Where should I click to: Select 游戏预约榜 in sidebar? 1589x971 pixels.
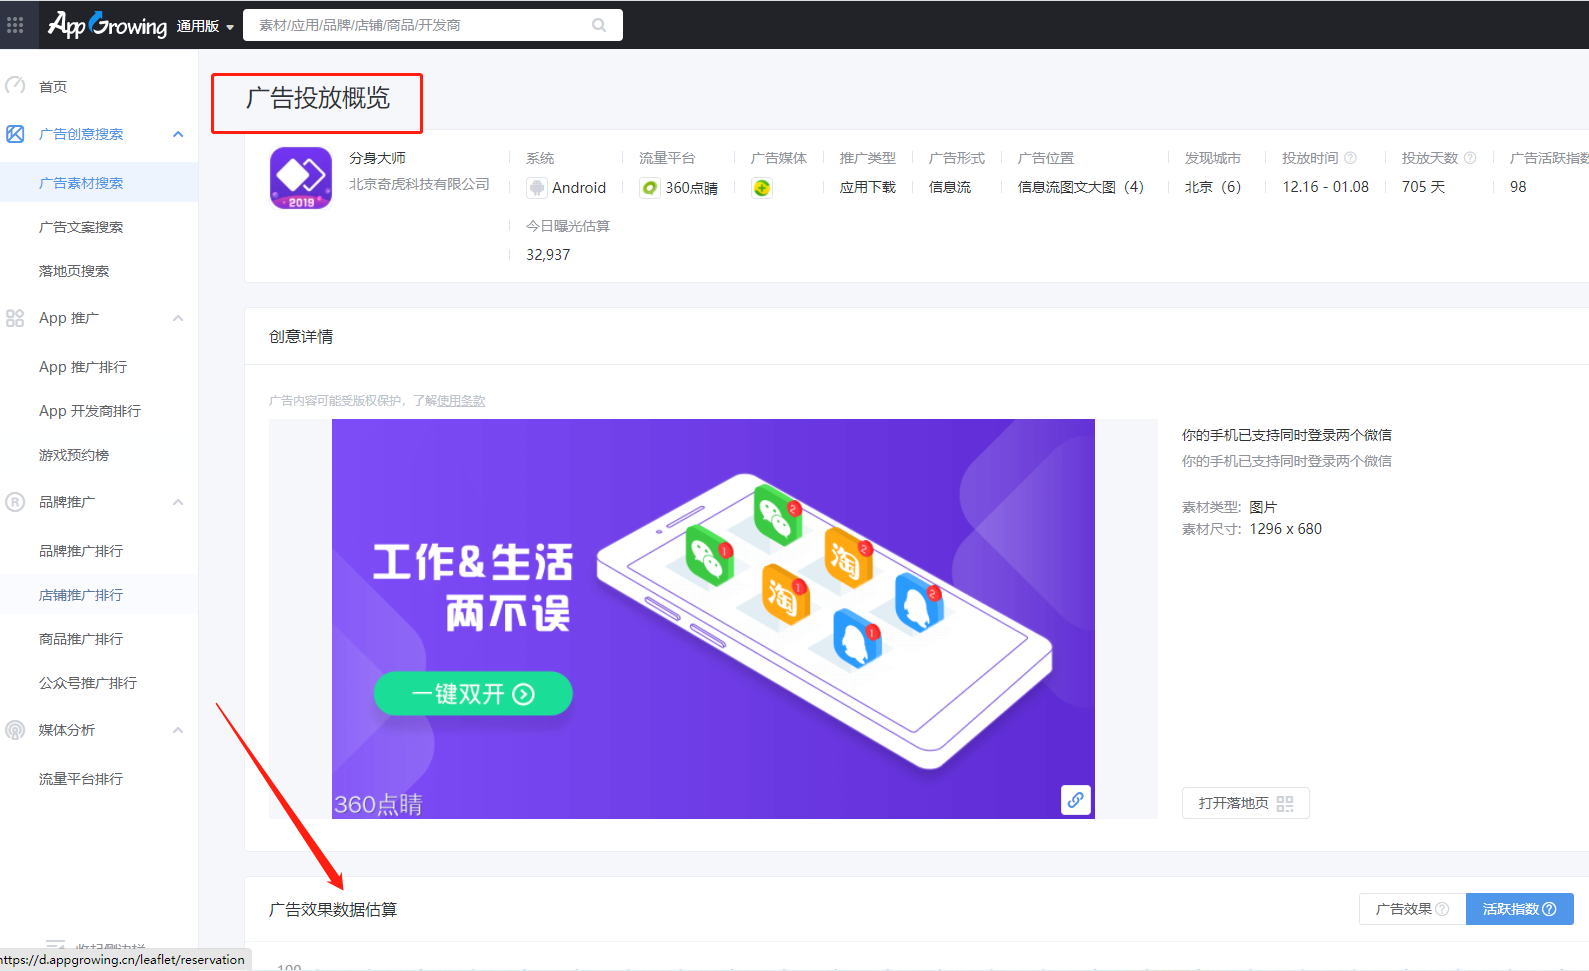pyautogui.click(x=74, y=455)
